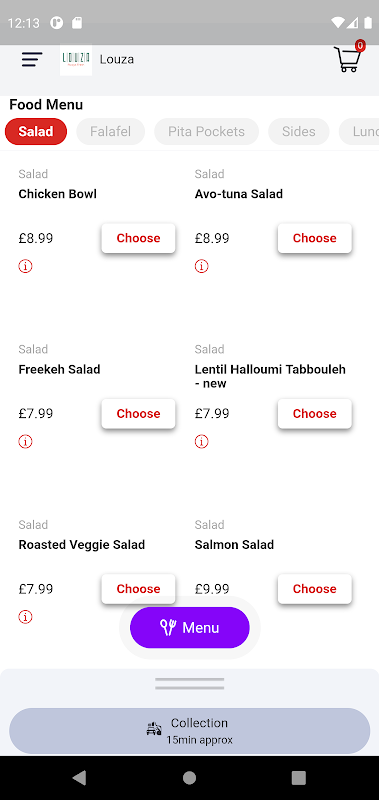Choose the Avo-tuna Salad
This screenshot has width=379, height=800.
point(315,238)
